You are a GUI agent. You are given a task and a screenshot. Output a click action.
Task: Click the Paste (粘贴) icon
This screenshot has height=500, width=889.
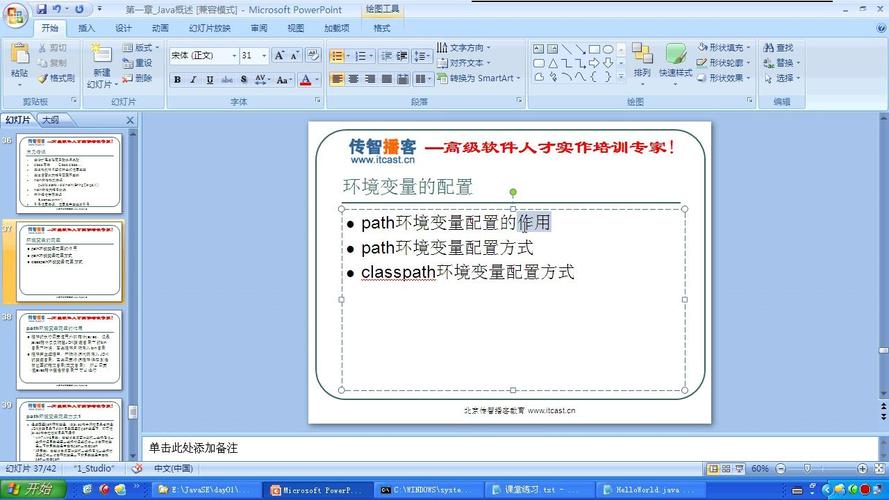pyautogui.click(x=20, y=53)
